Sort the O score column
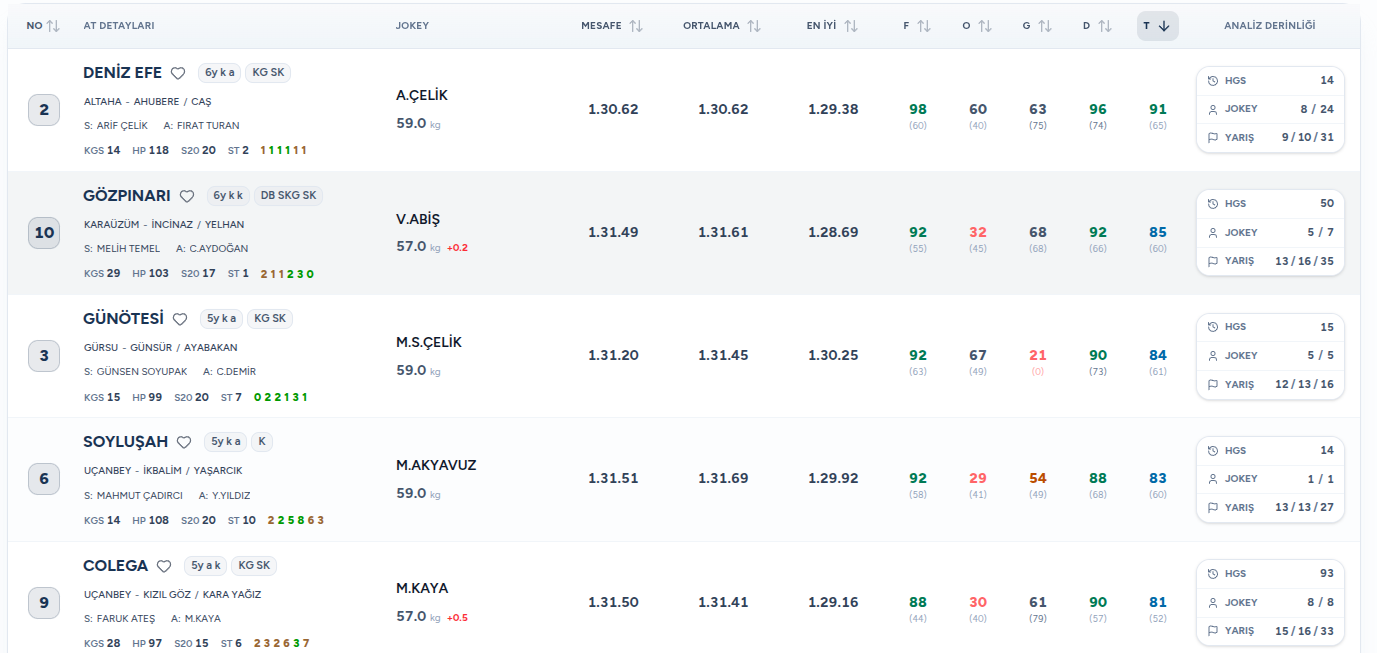The height and width of the screenshot is (653, 1377). 985,26
